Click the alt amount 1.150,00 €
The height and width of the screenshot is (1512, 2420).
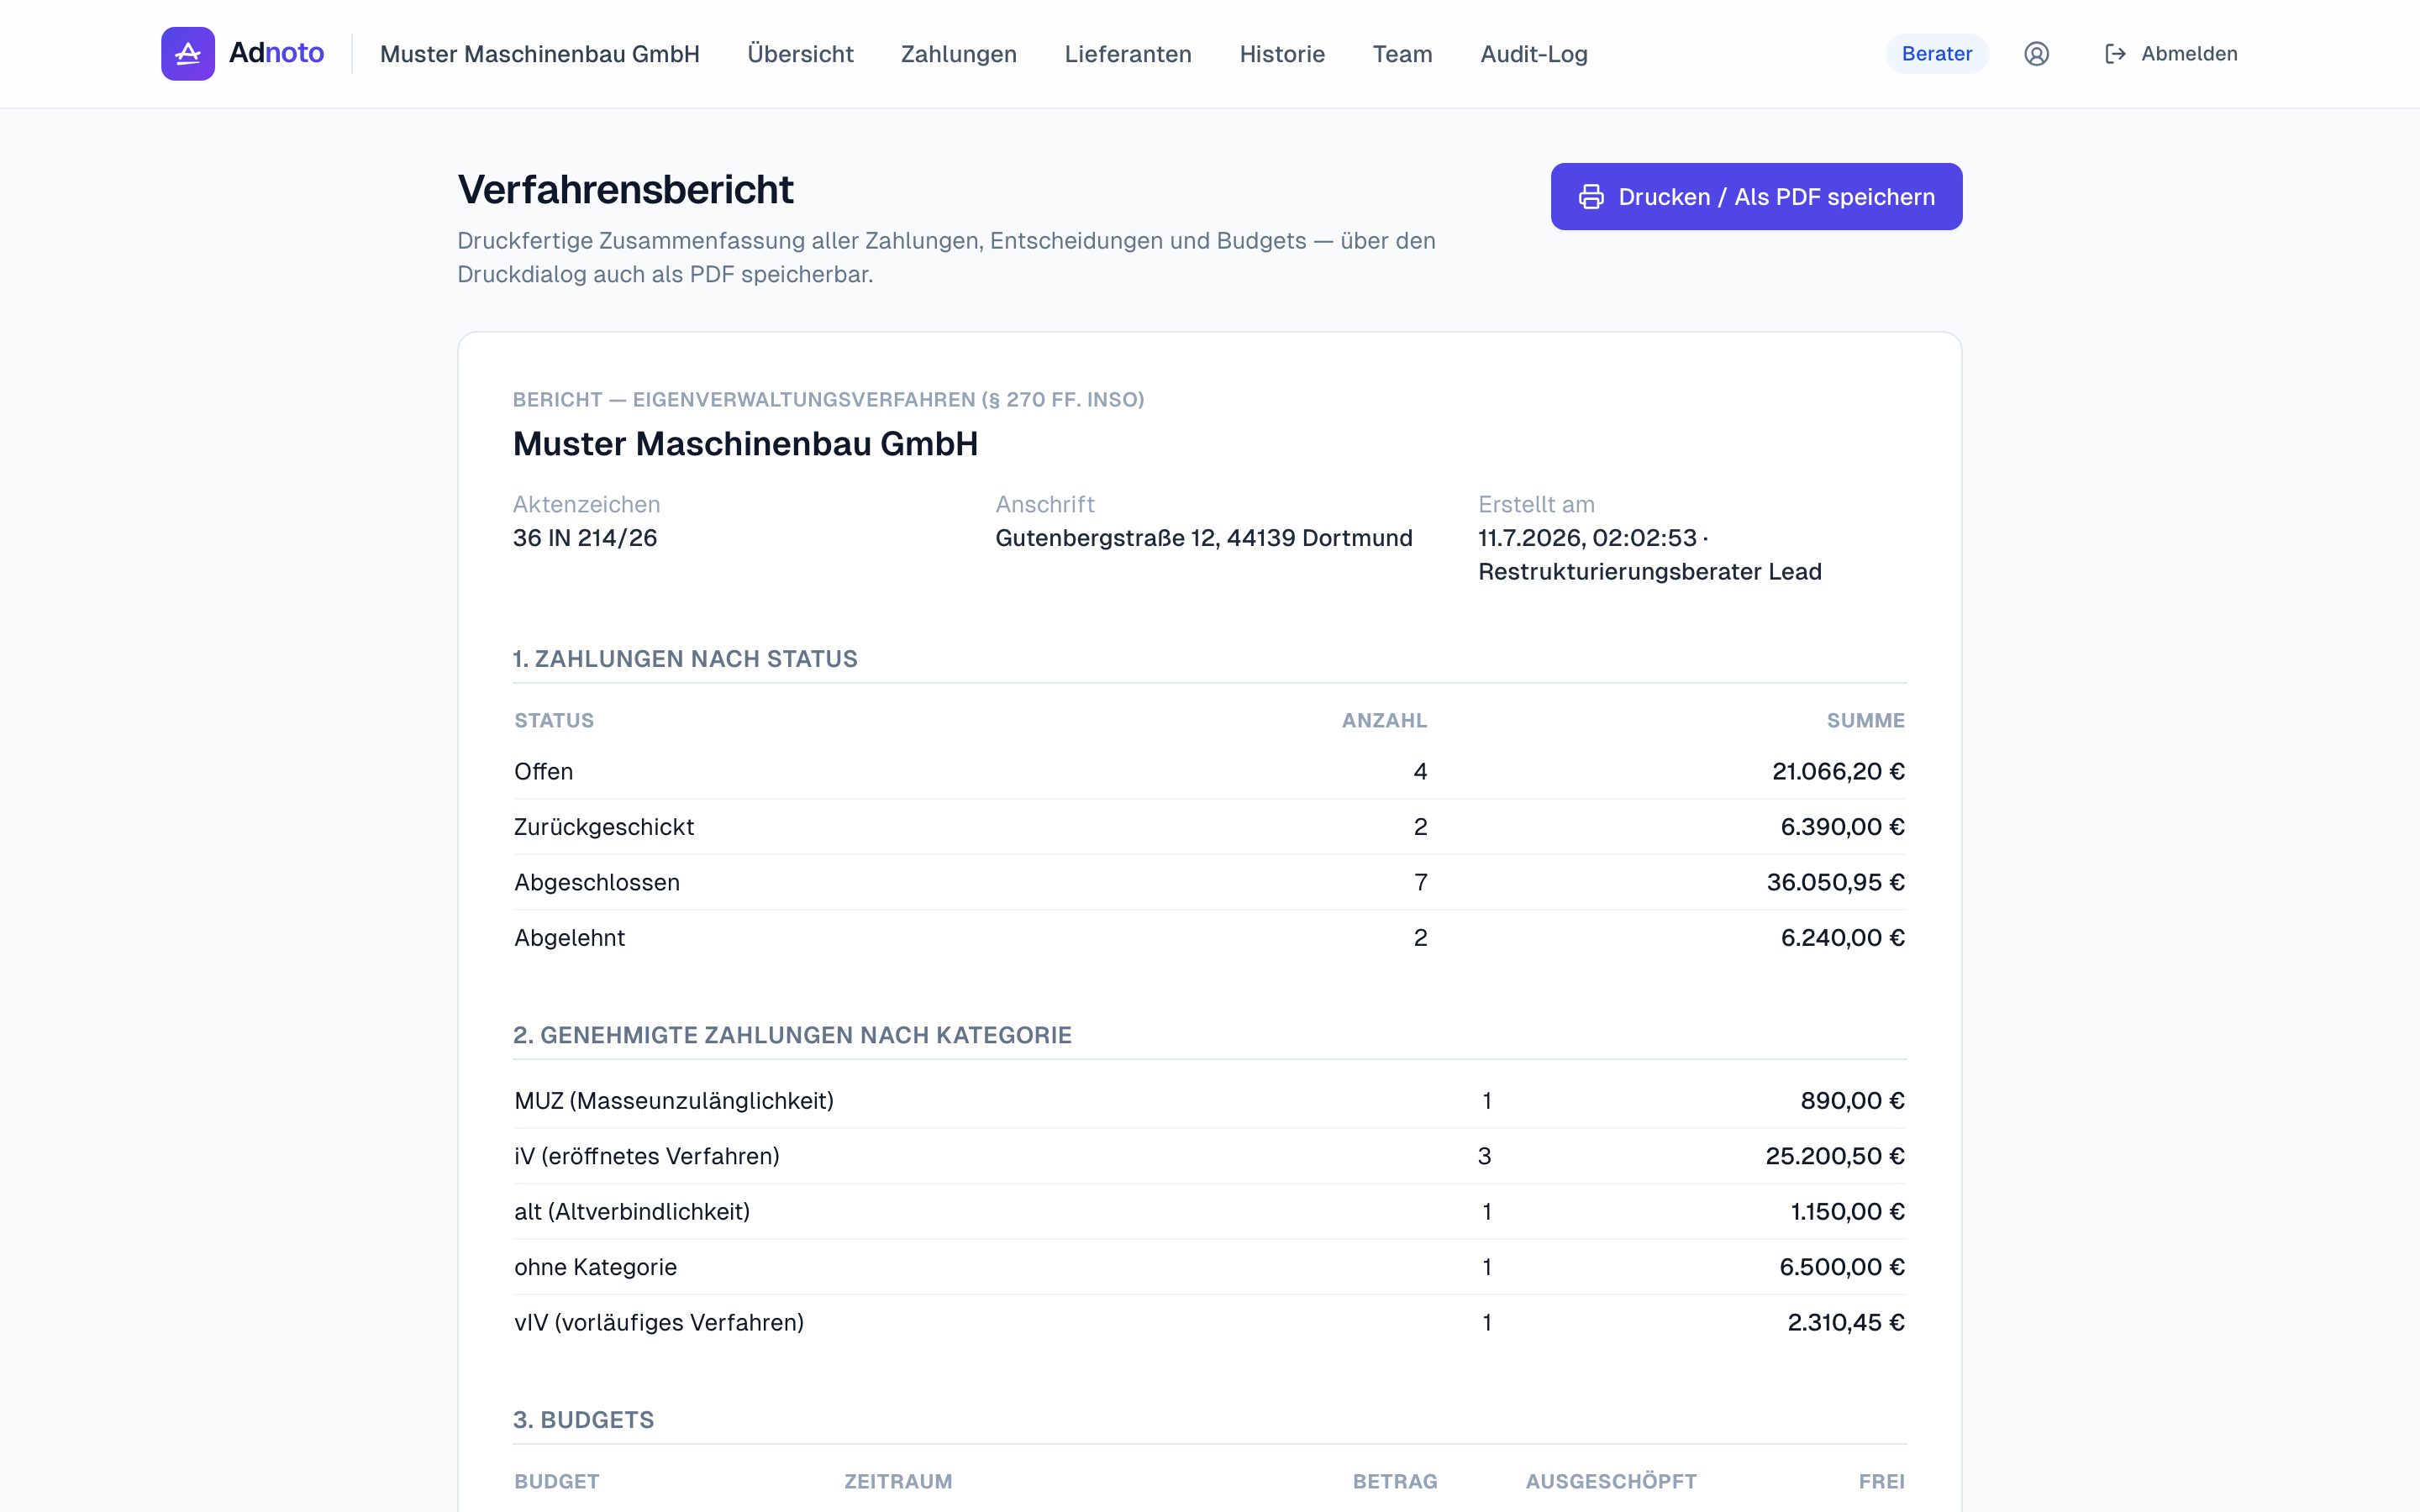click(x=1847, y=1212)
